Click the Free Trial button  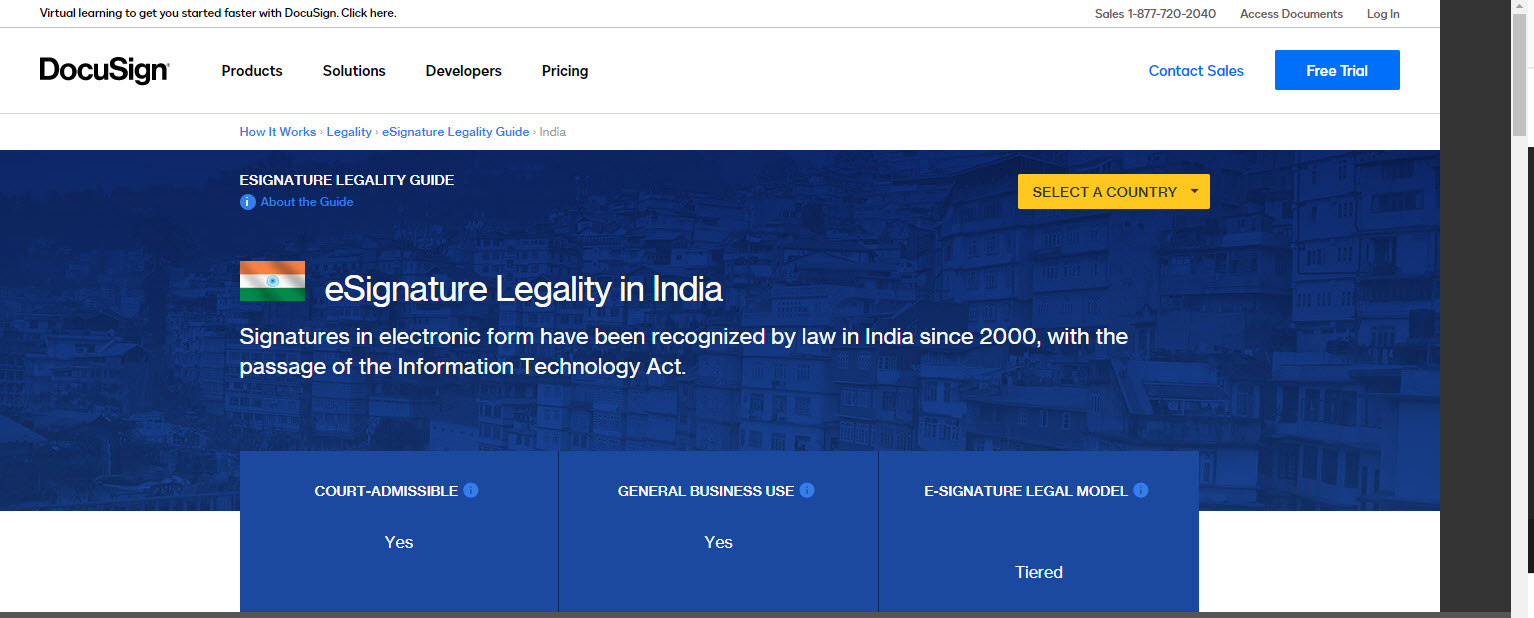[1337, 70]
